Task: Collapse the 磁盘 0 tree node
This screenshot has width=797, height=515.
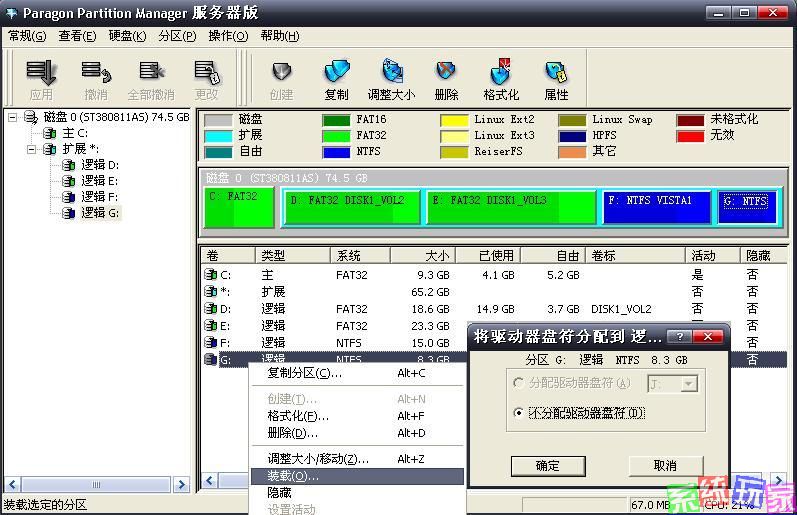Action: [x=12, y=117]
